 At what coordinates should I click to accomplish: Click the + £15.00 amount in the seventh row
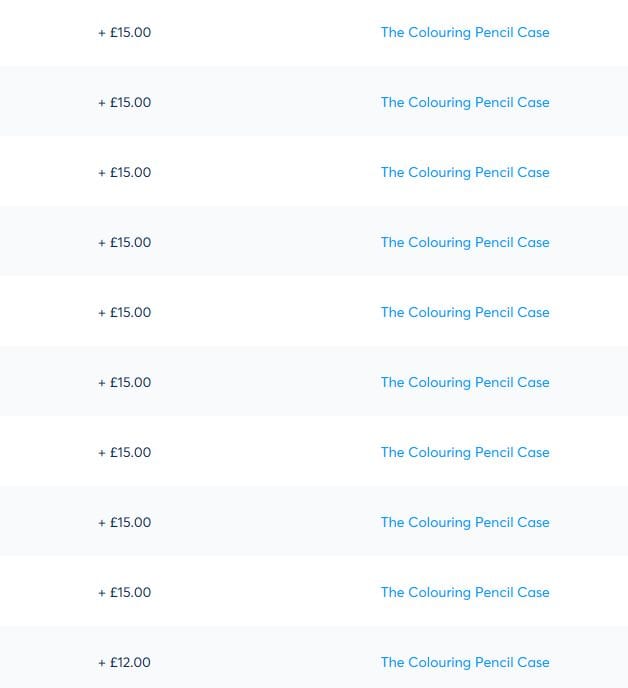(125, 452)
